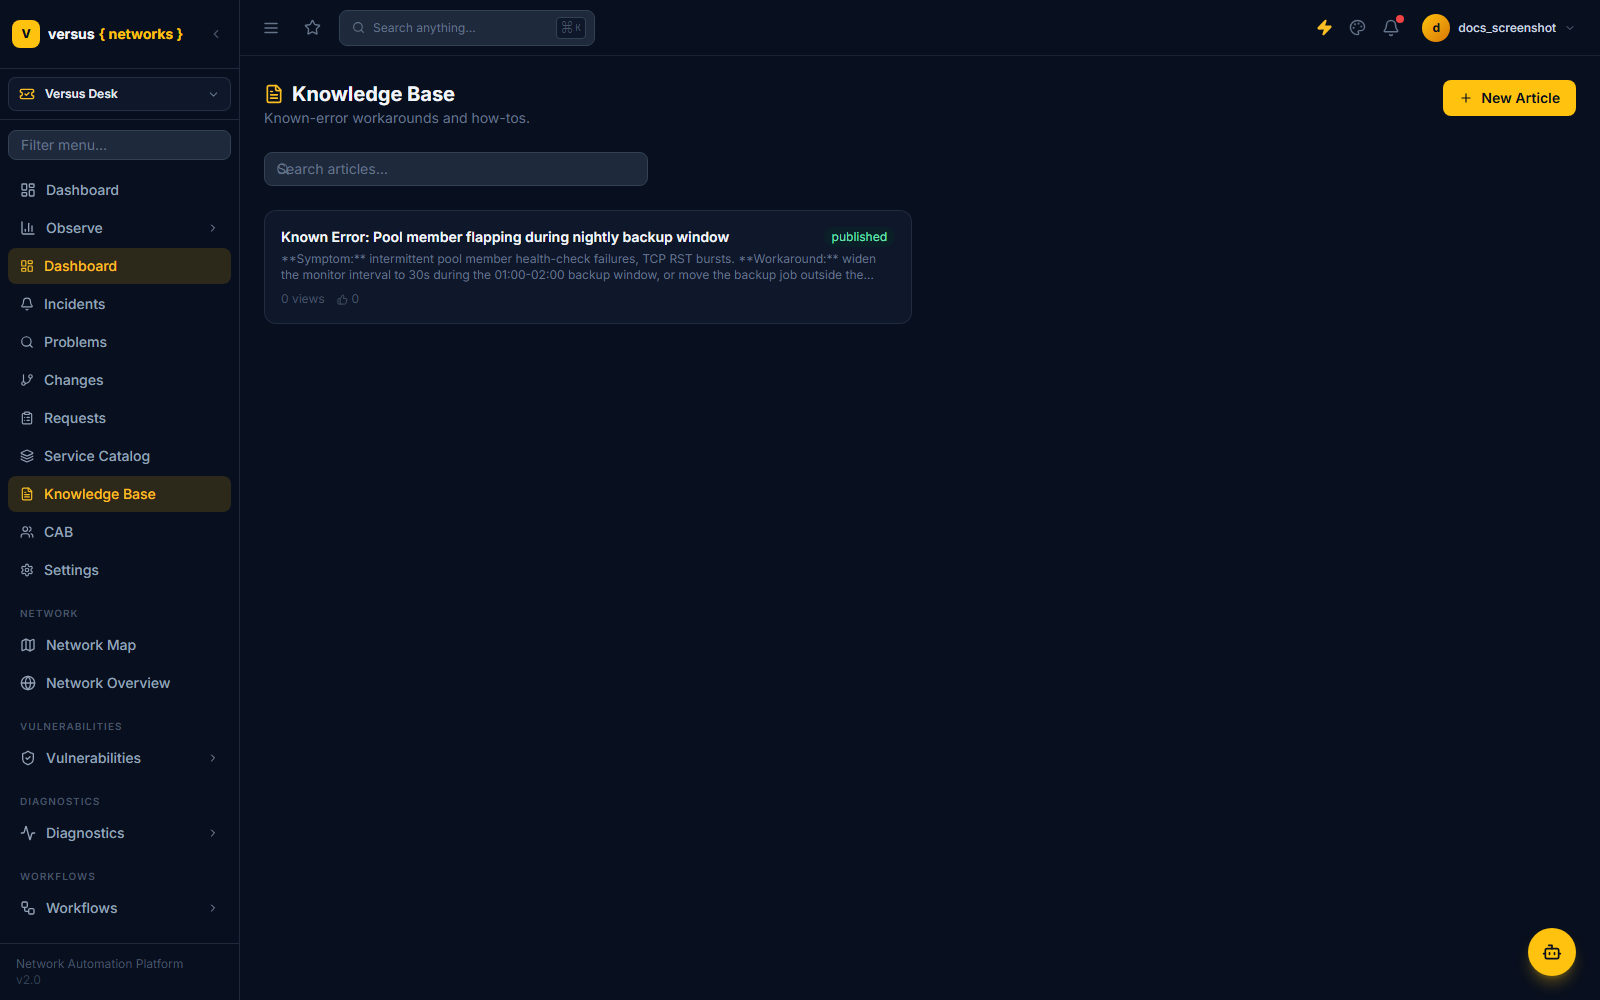Go to the top Dashboard menu item
Viewport: 1600px width, 1000px height.
click(119, 190)
